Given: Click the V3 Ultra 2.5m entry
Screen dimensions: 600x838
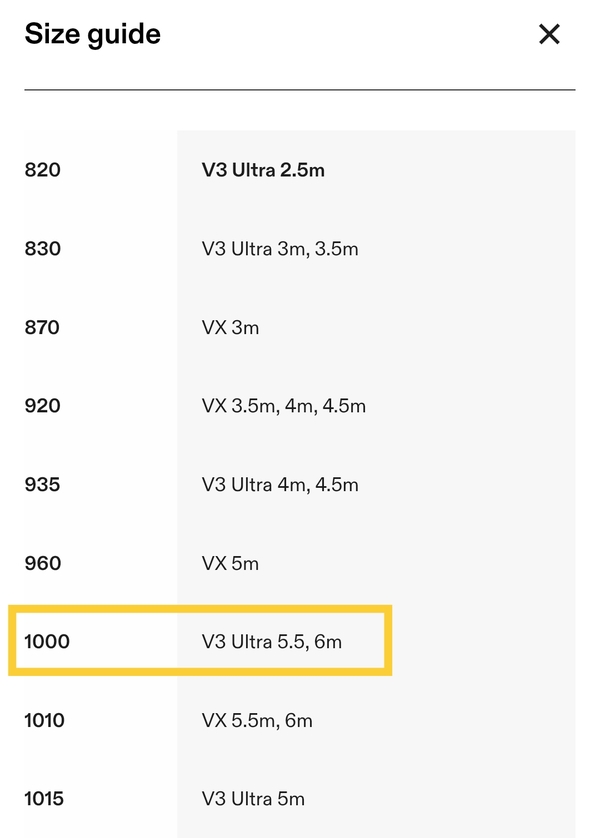Looking at the screenshot, I should 263,170.
